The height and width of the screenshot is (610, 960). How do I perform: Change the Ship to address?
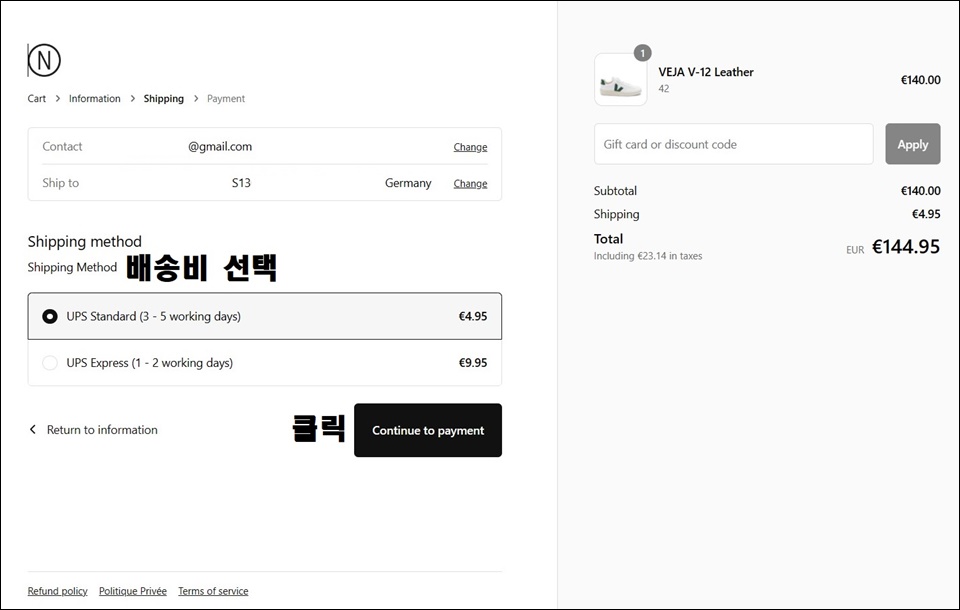pos(470,183)
